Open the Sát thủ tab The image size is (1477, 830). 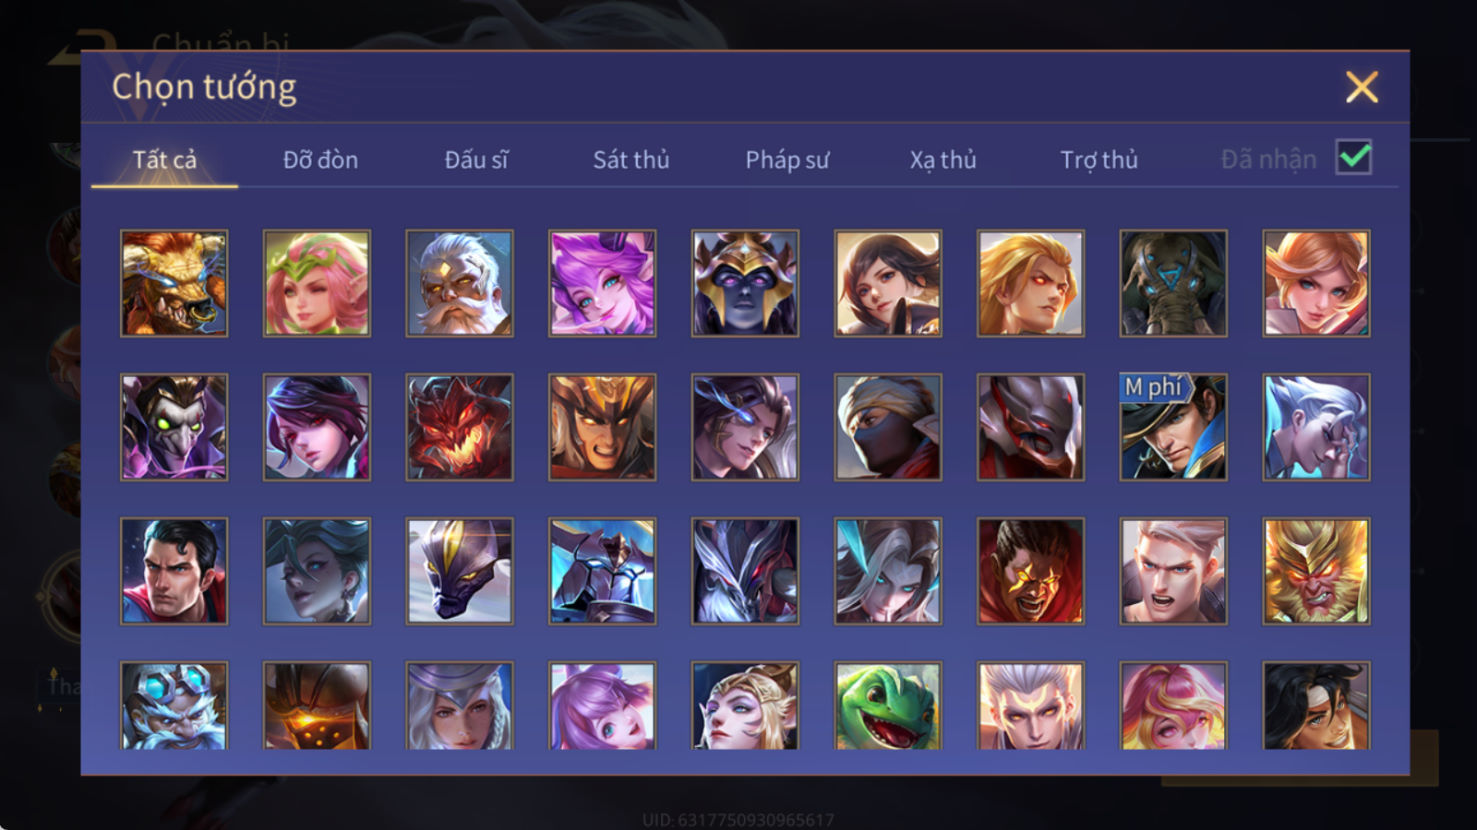point(631,160)
